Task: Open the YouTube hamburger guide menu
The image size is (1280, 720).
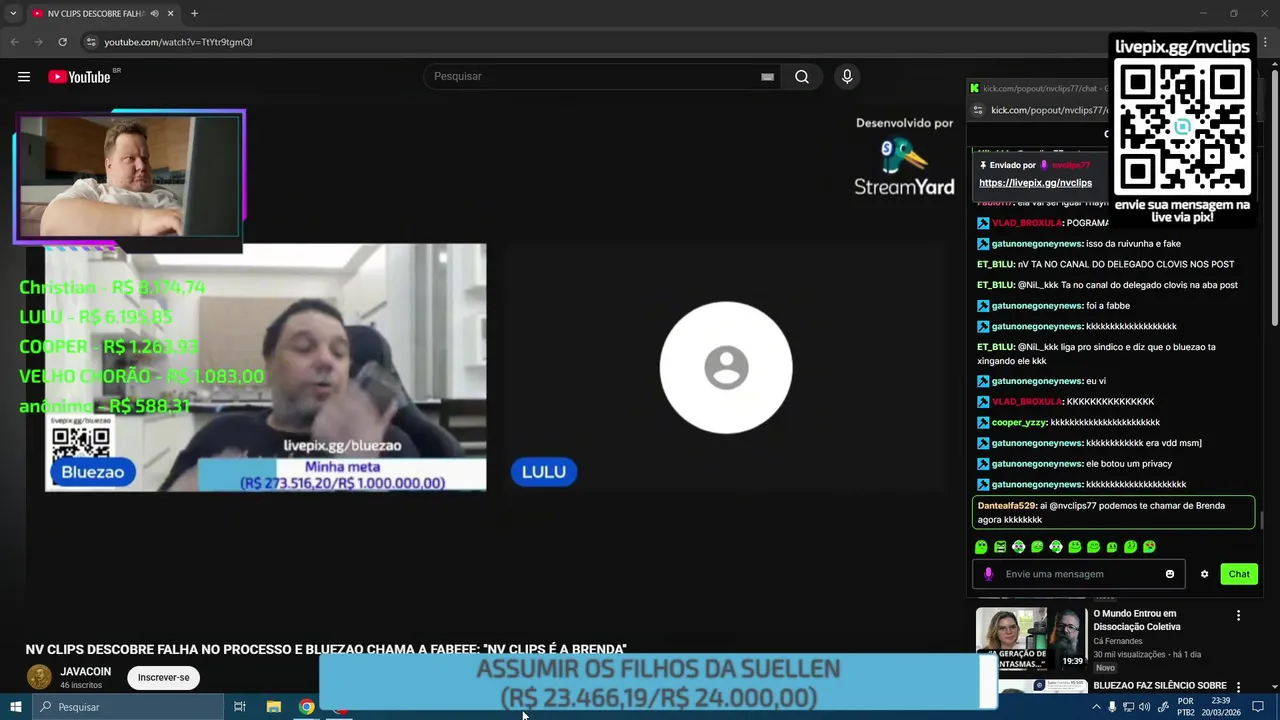Action: [x=24, y=77]
